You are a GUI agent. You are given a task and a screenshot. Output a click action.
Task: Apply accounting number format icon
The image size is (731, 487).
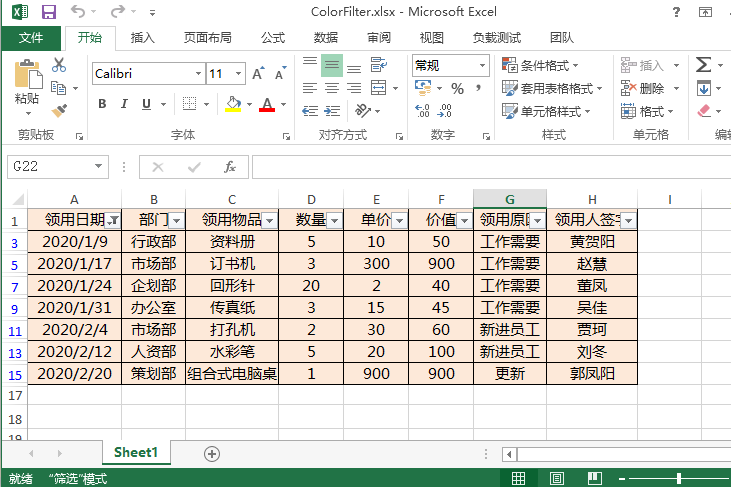click(423, 88)
